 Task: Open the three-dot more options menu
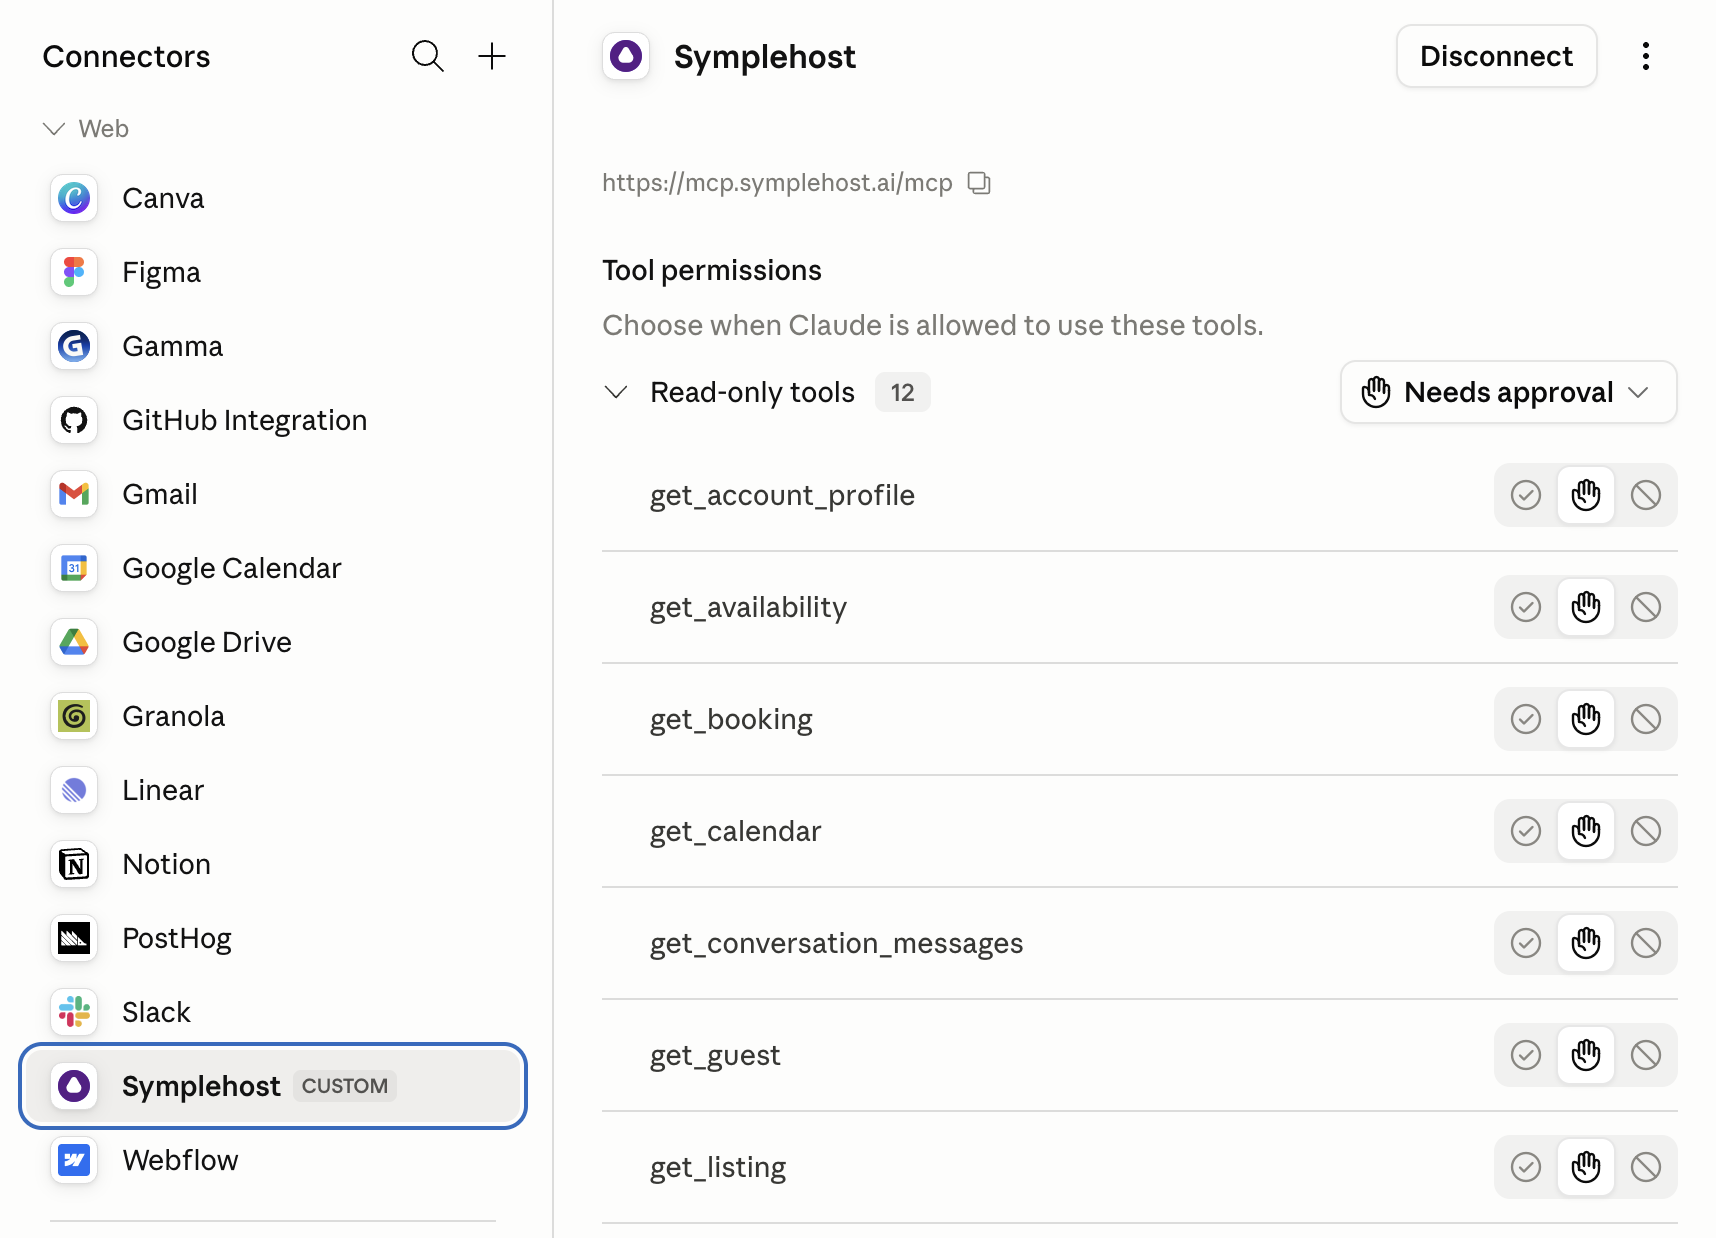(1645, 56)
